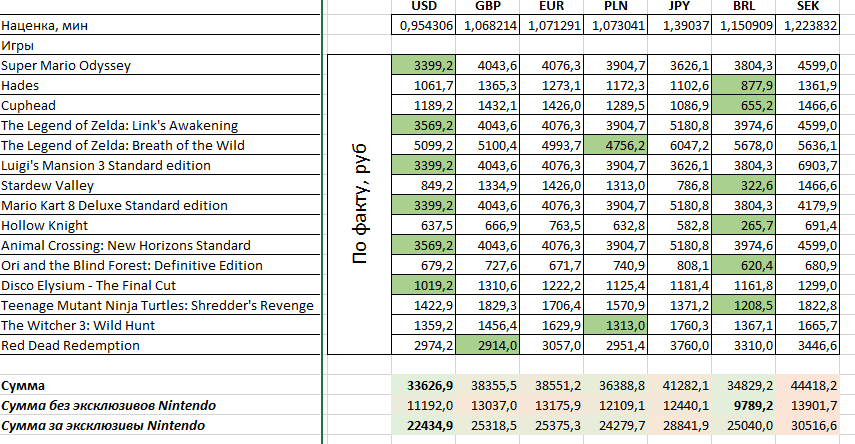Select SEK cell 4179,9 for Mario Kart 8
The height and width of the screenshot is (444, 855).
808,205
